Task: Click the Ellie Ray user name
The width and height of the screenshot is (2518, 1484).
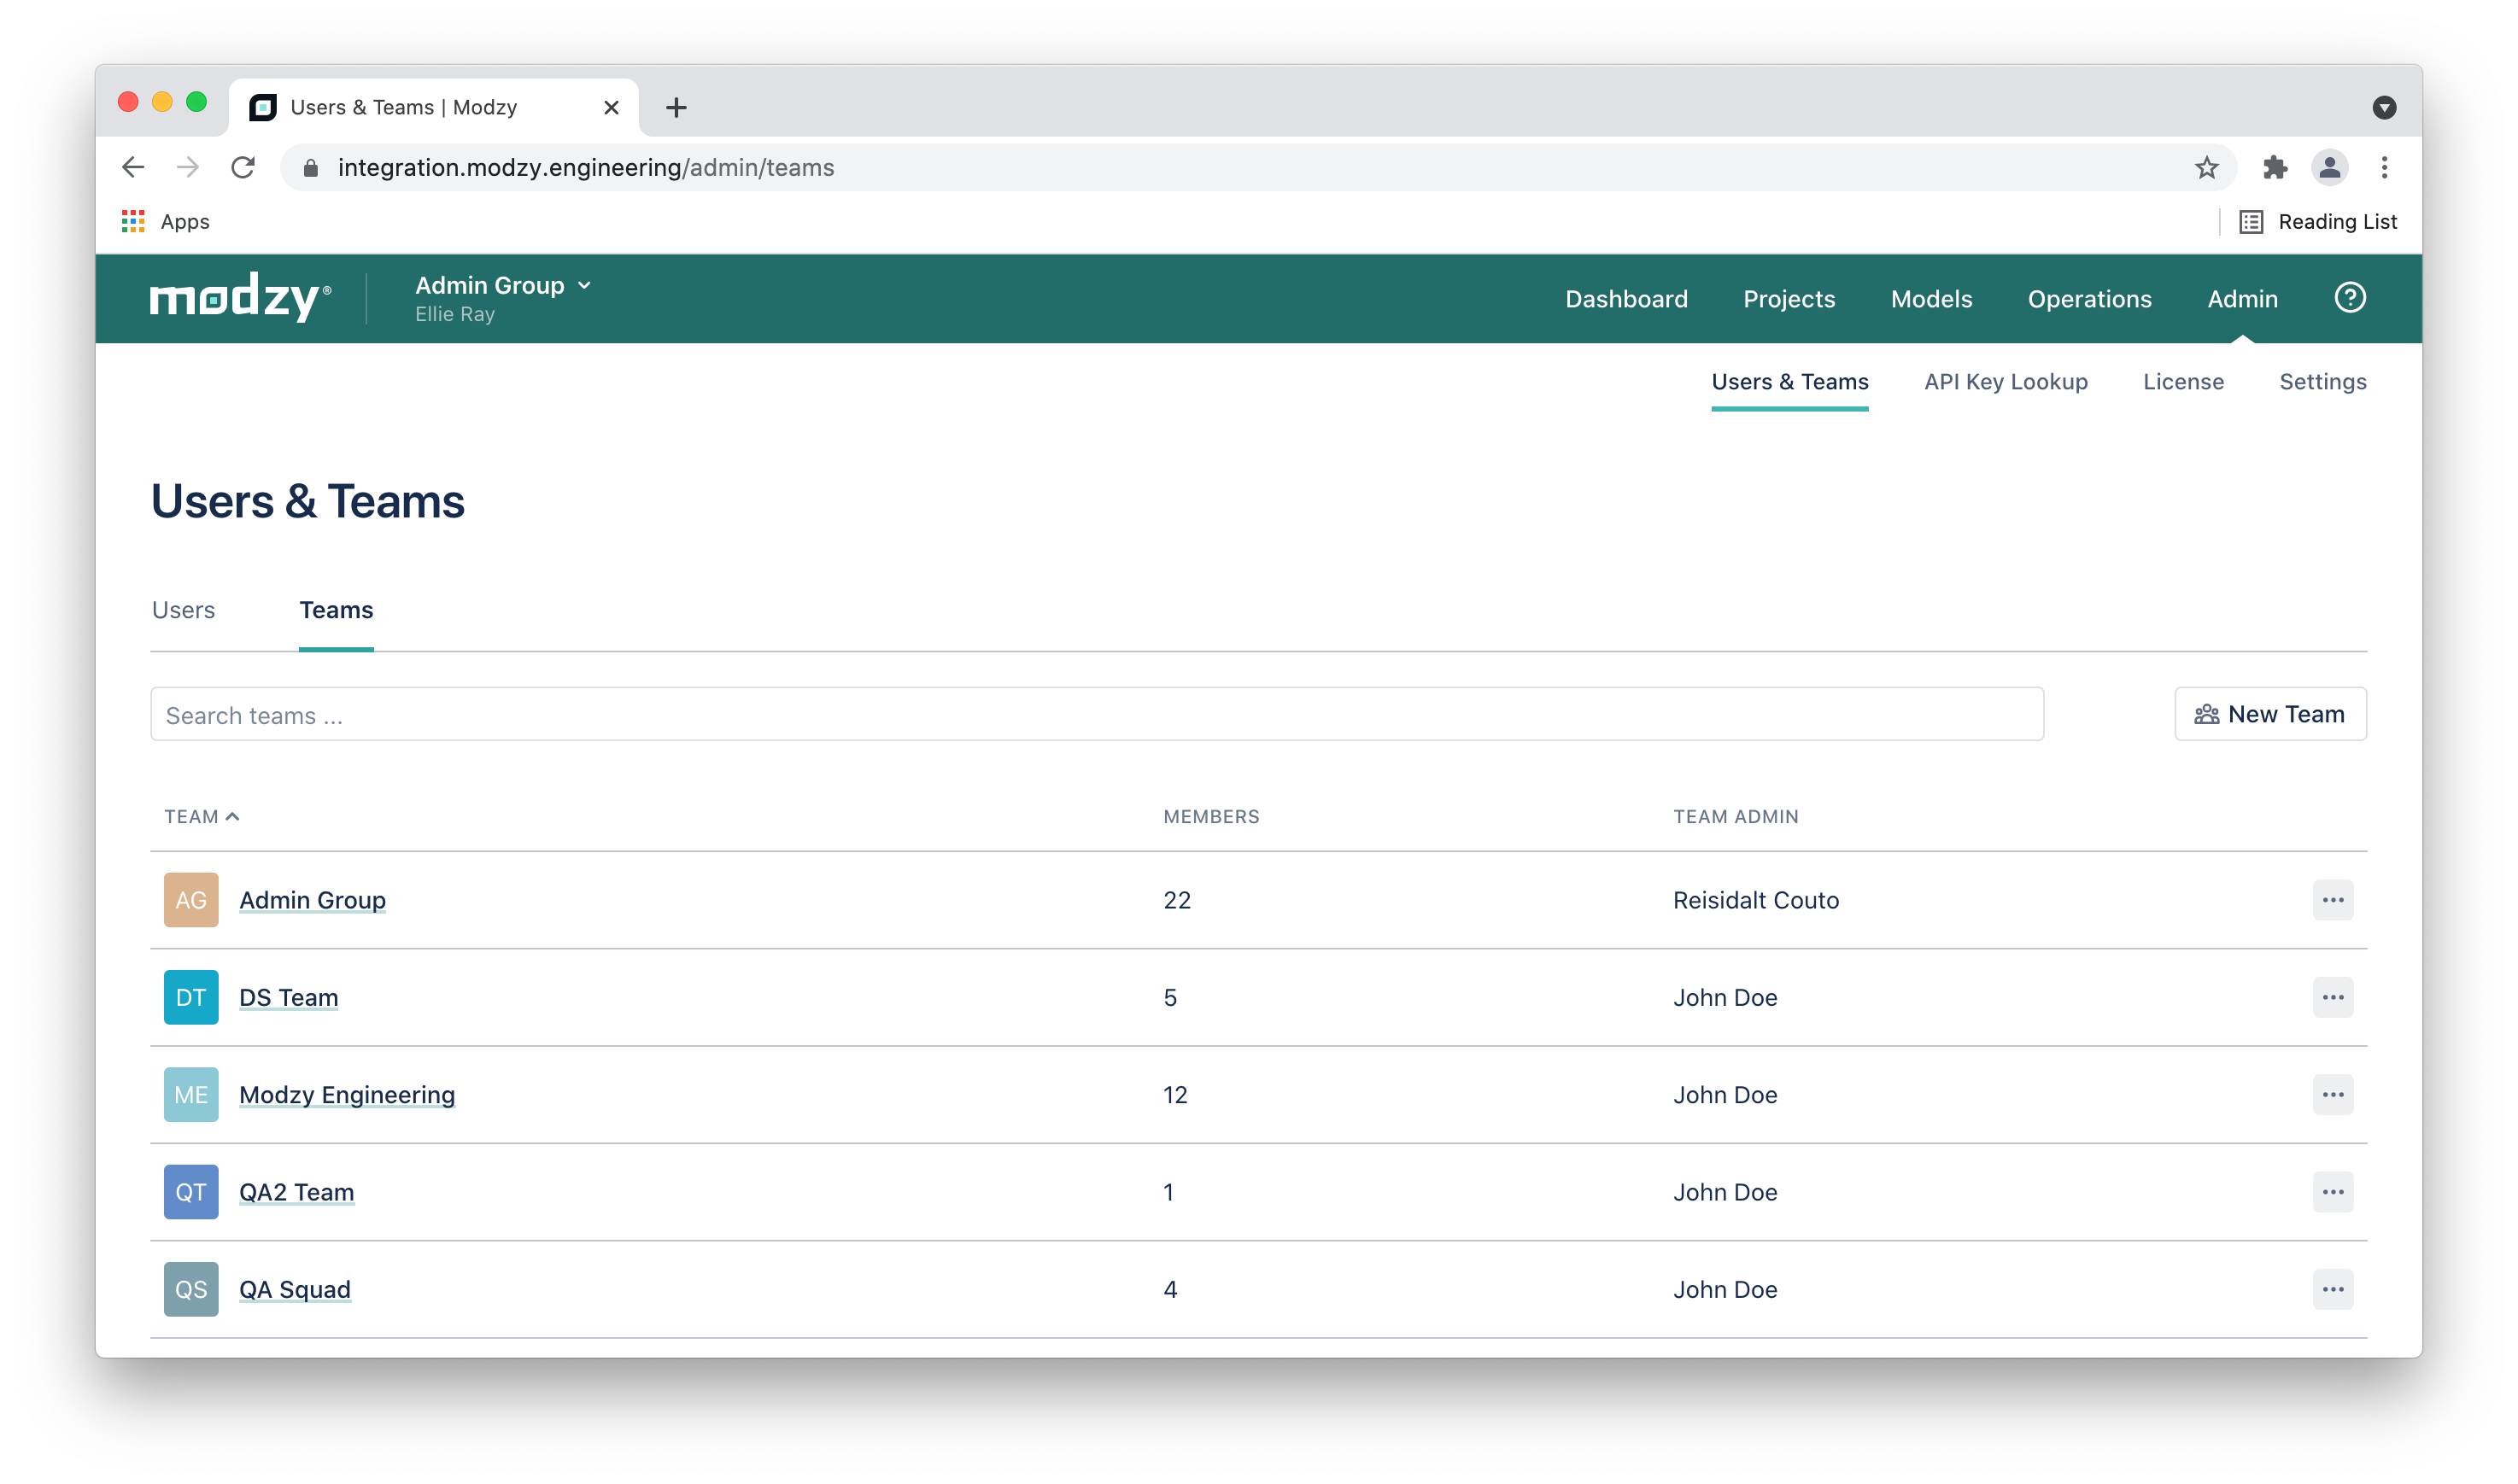Action: pos(455,314)
